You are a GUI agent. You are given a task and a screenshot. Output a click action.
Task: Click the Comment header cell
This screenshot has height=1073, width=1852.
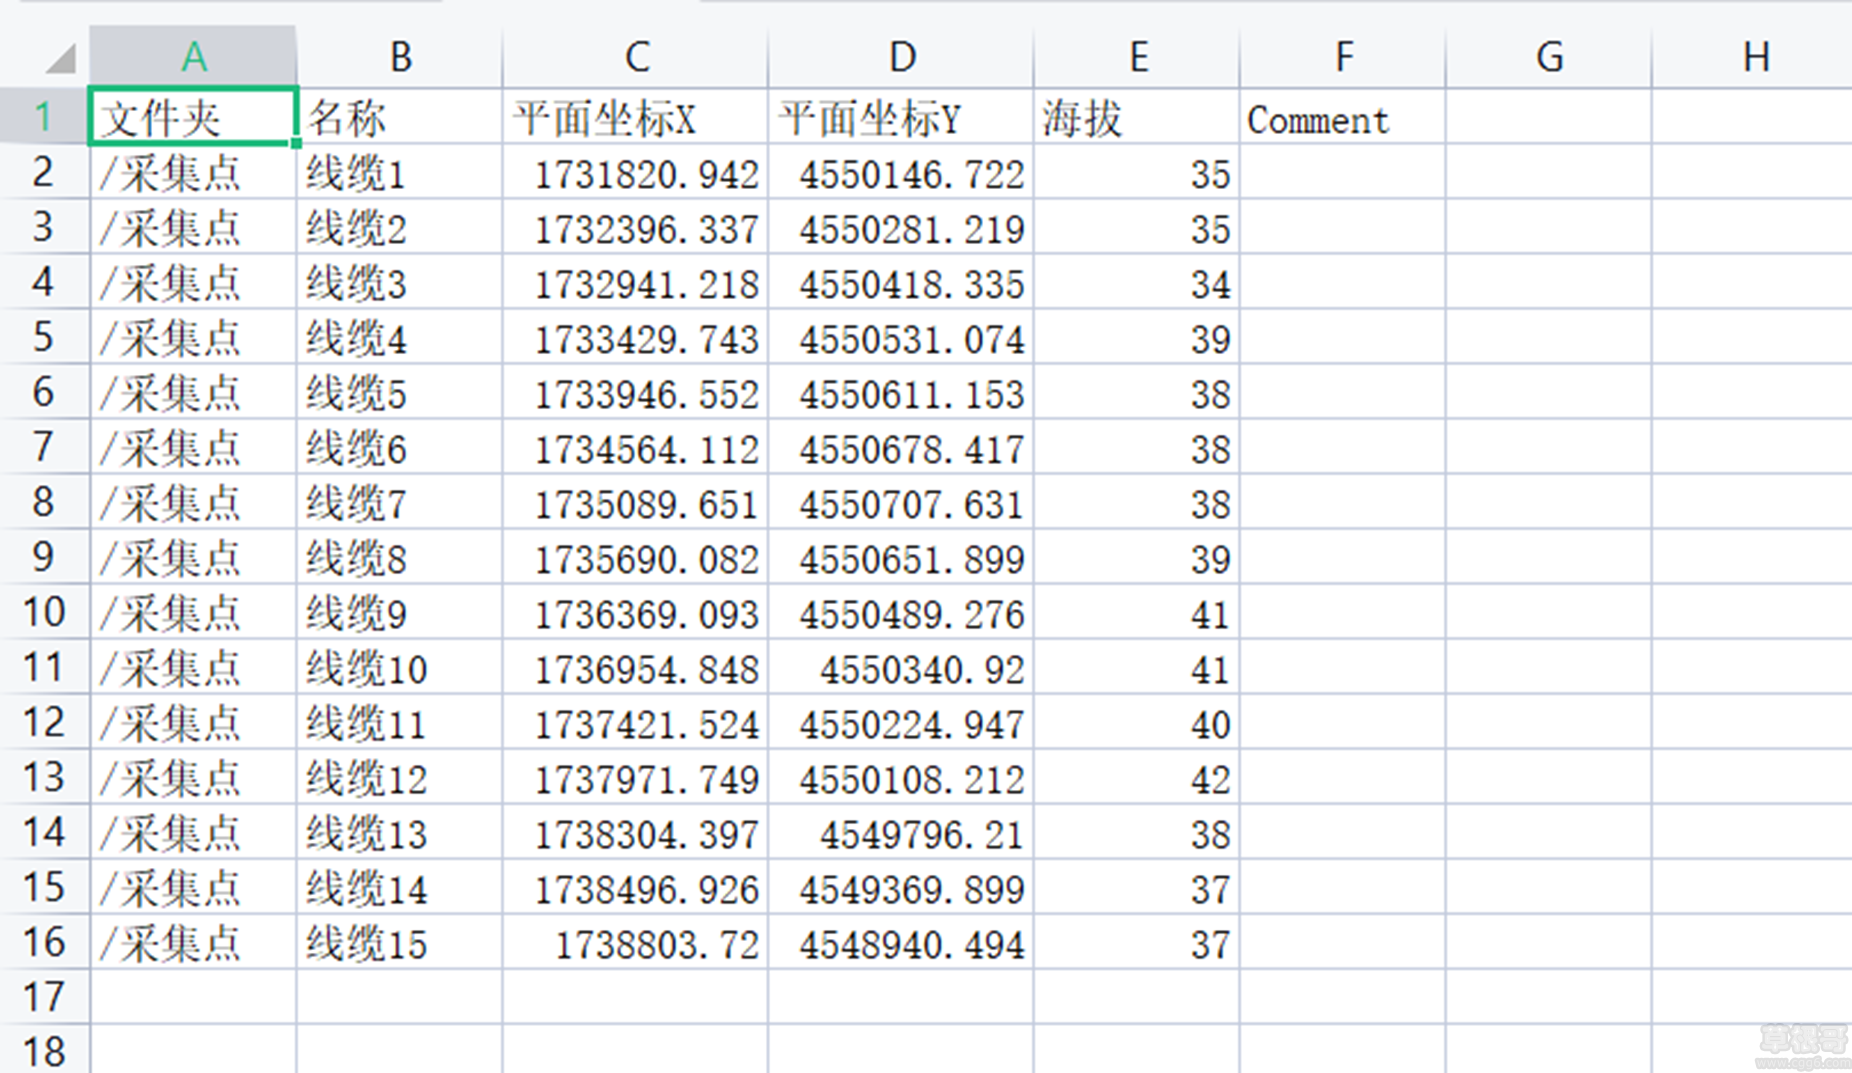[x=1343, y=117]
